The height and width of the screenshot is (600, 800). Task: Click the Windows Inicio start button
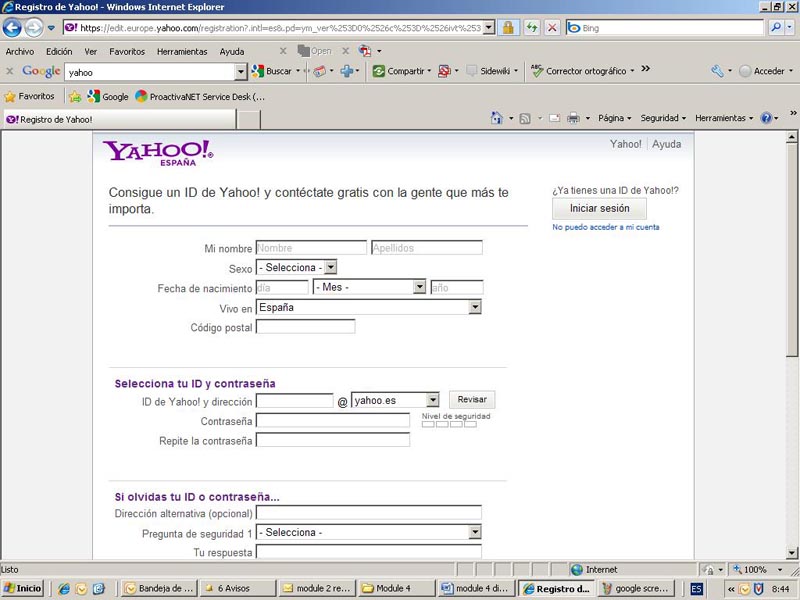pyautogui.click(x=23, y=588)
